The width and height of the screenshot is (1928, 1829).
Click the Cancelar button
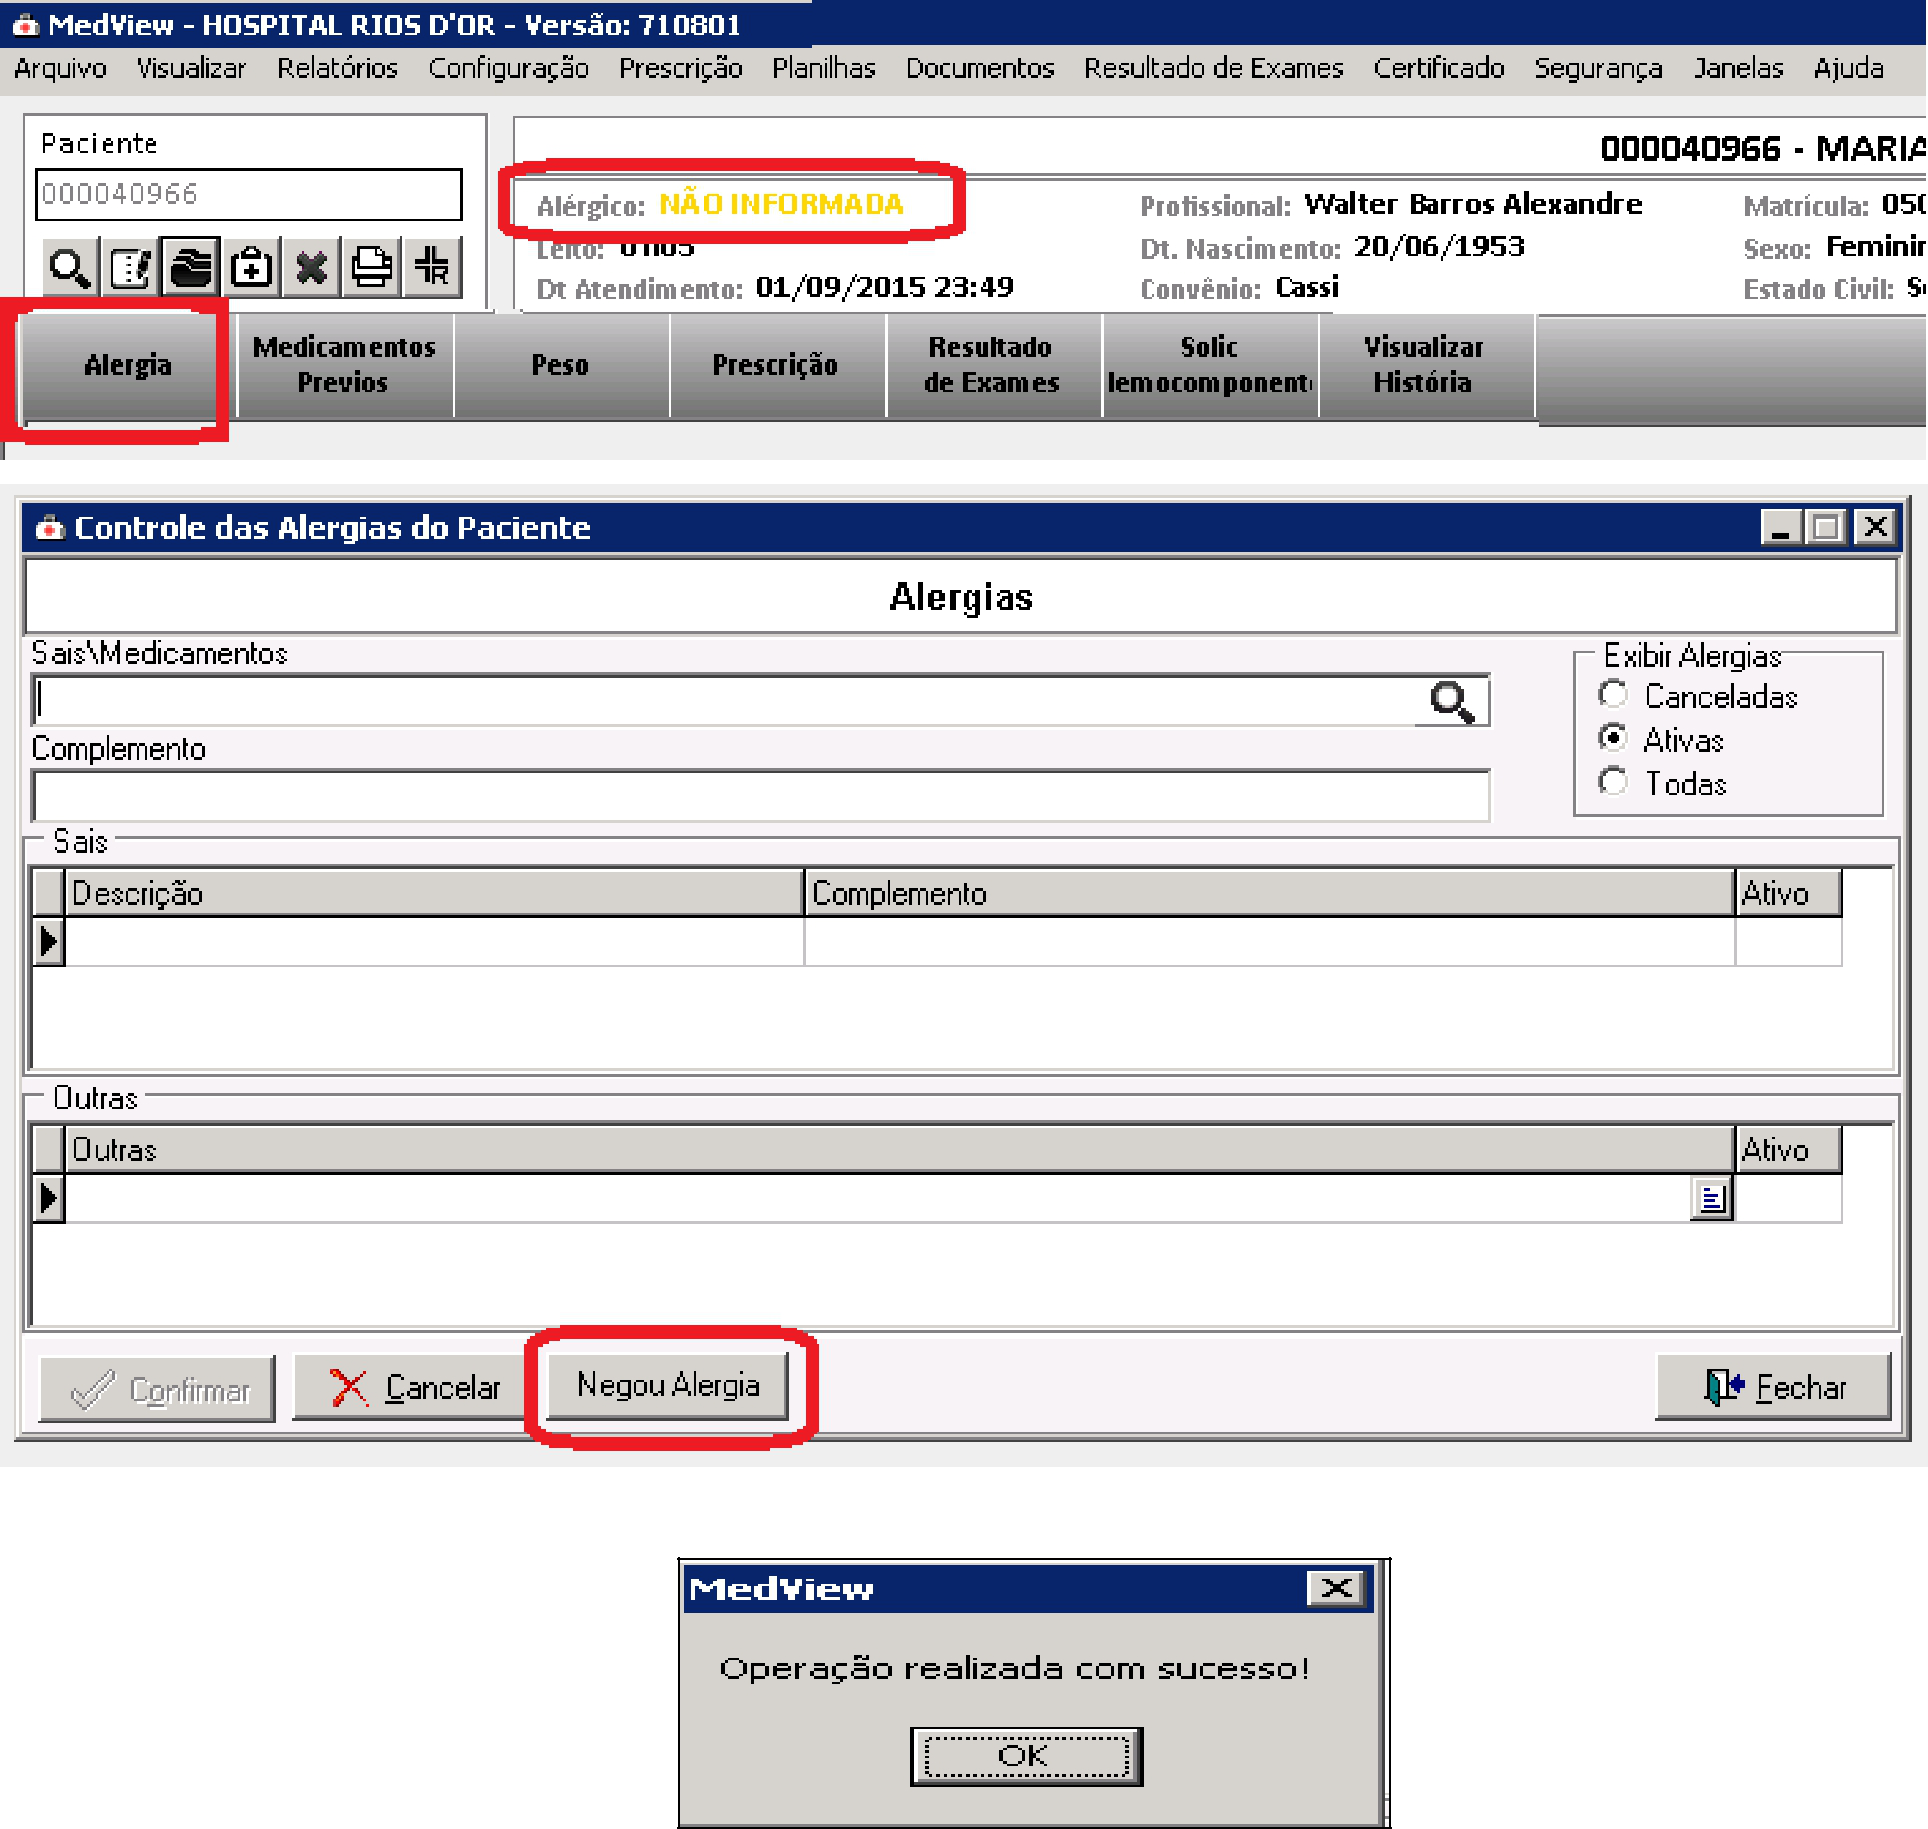[x=411, y=1388]
